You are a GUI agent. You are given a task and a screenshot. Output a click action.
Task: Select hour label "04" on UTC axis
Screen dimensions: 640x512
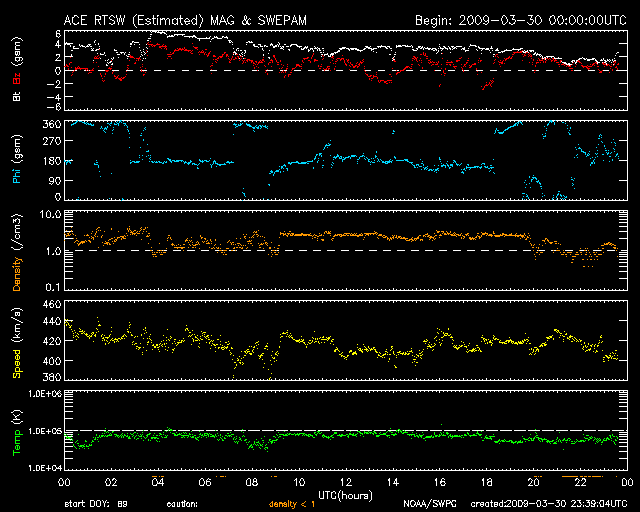158,482
